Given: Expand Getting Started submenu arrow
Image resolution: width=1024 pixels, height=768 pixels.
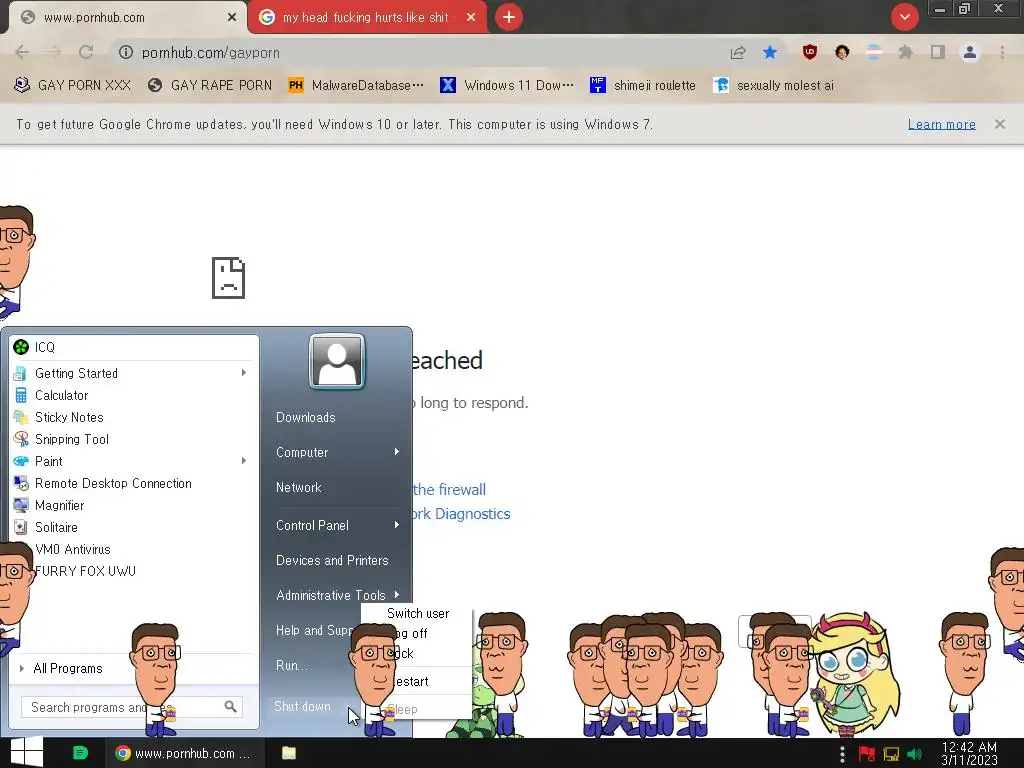Looking at the screenshot, I should [x=244, y=373].
